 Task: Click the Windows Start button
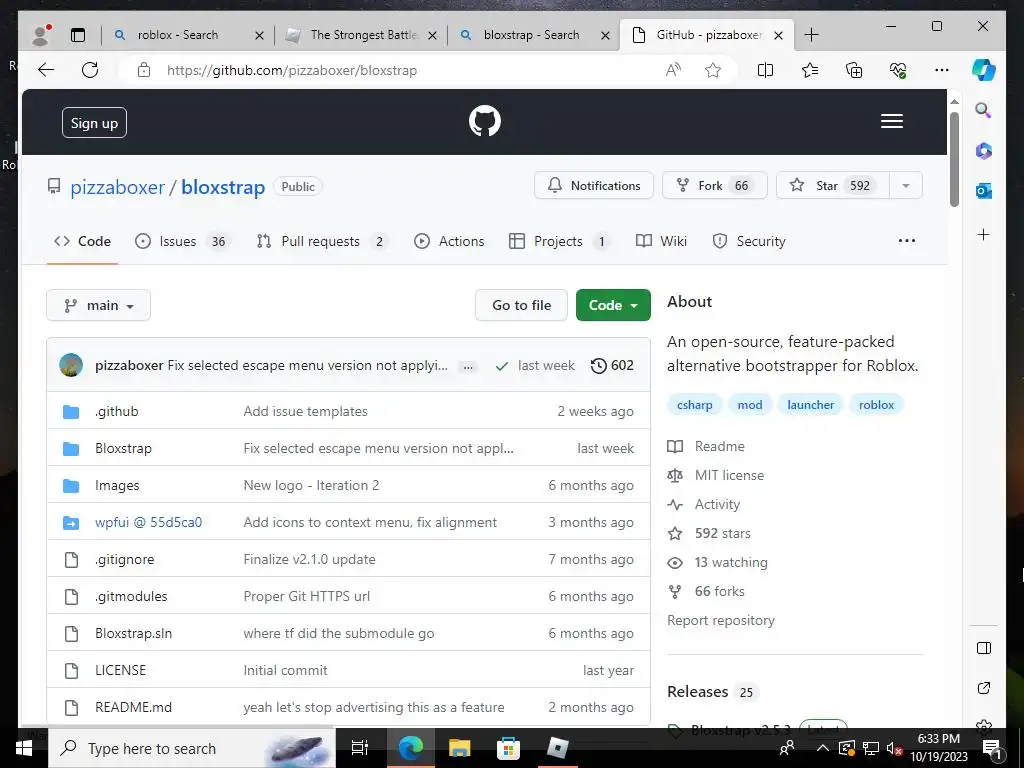23,748
